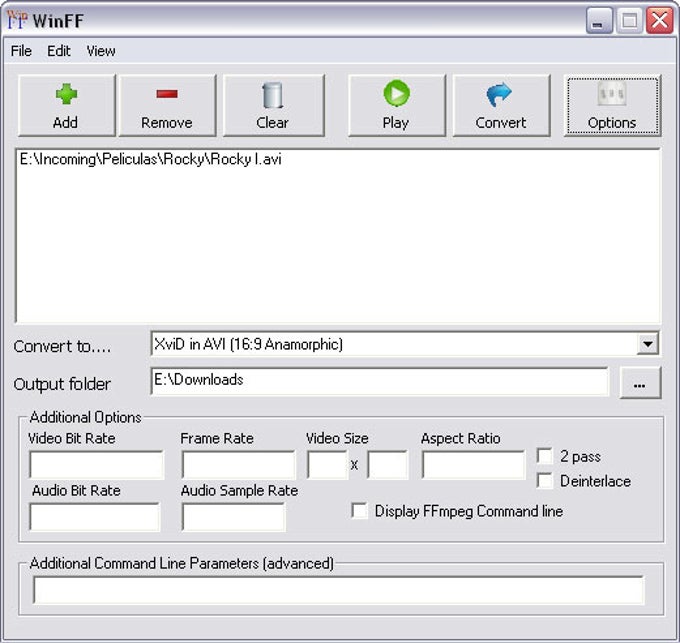Image resolution: width=680 pixels, height=643 pixels.
Task: Enable the 2 pass checkbox
Action: click(545, 456)
